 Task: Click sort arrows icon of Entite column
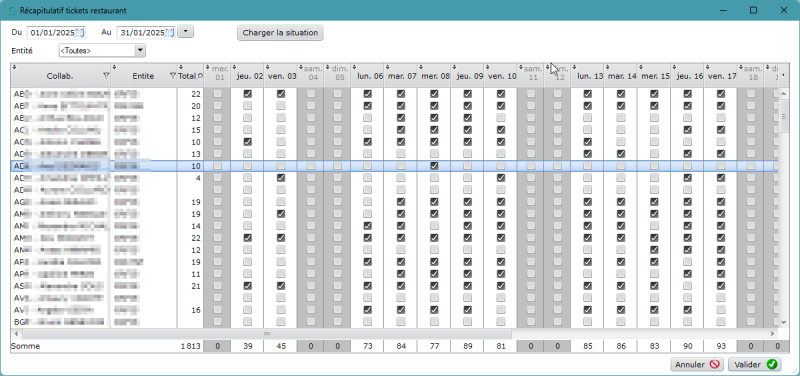click(113, 67)
